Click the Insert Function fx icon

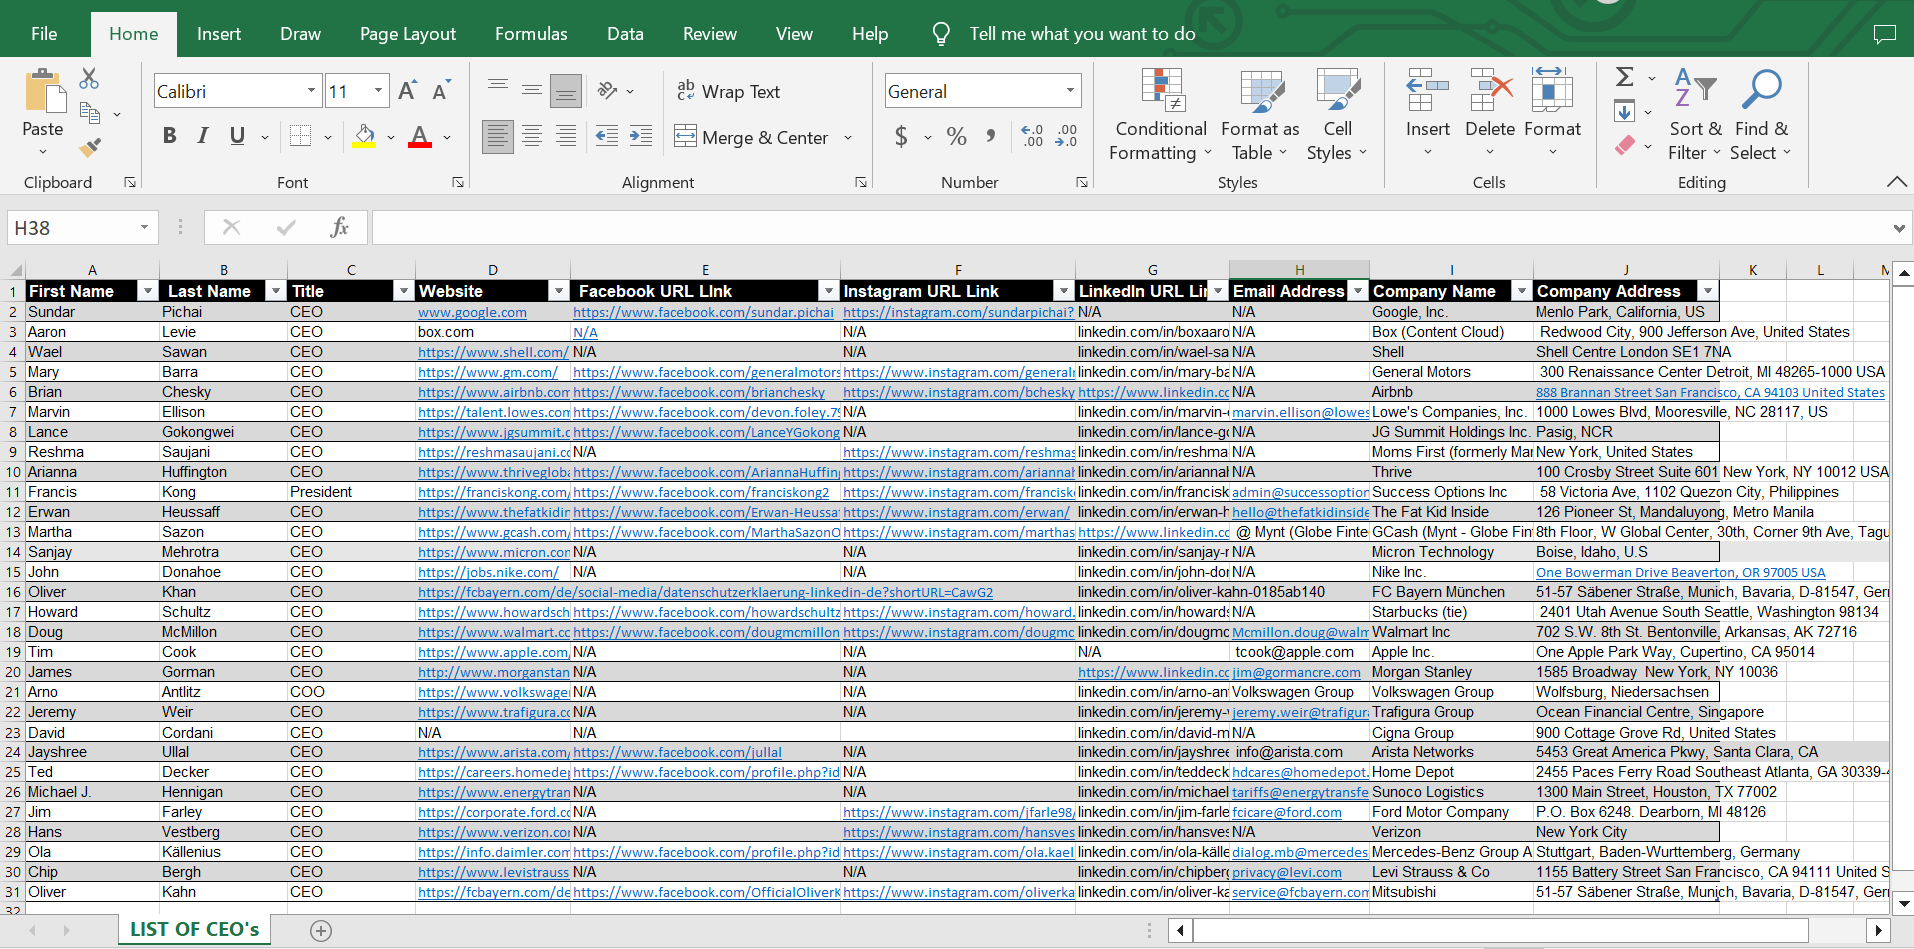[339, 227]
